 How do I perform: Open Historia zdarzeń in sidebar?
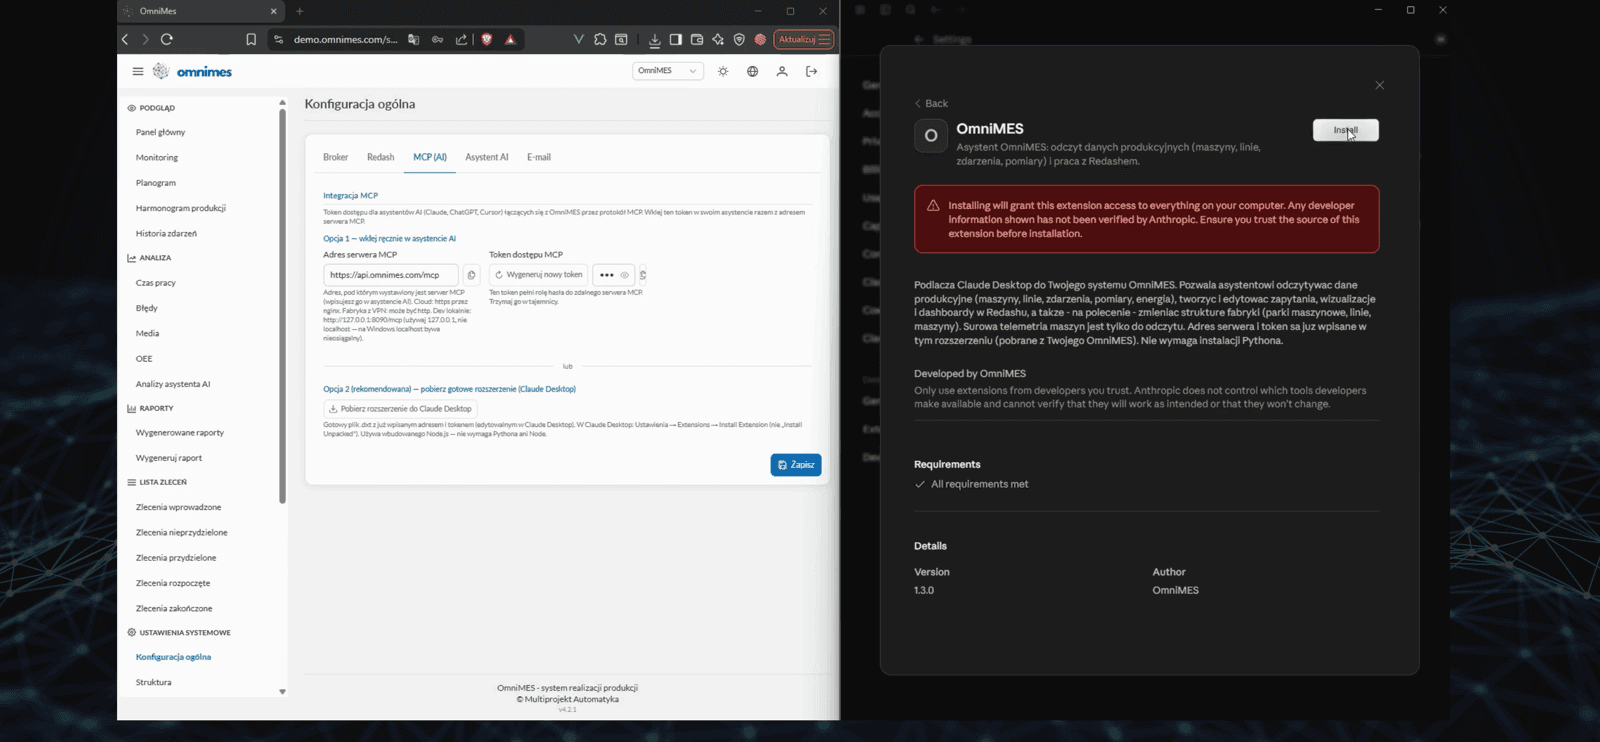pyautogui.click(x=166, y=233)
